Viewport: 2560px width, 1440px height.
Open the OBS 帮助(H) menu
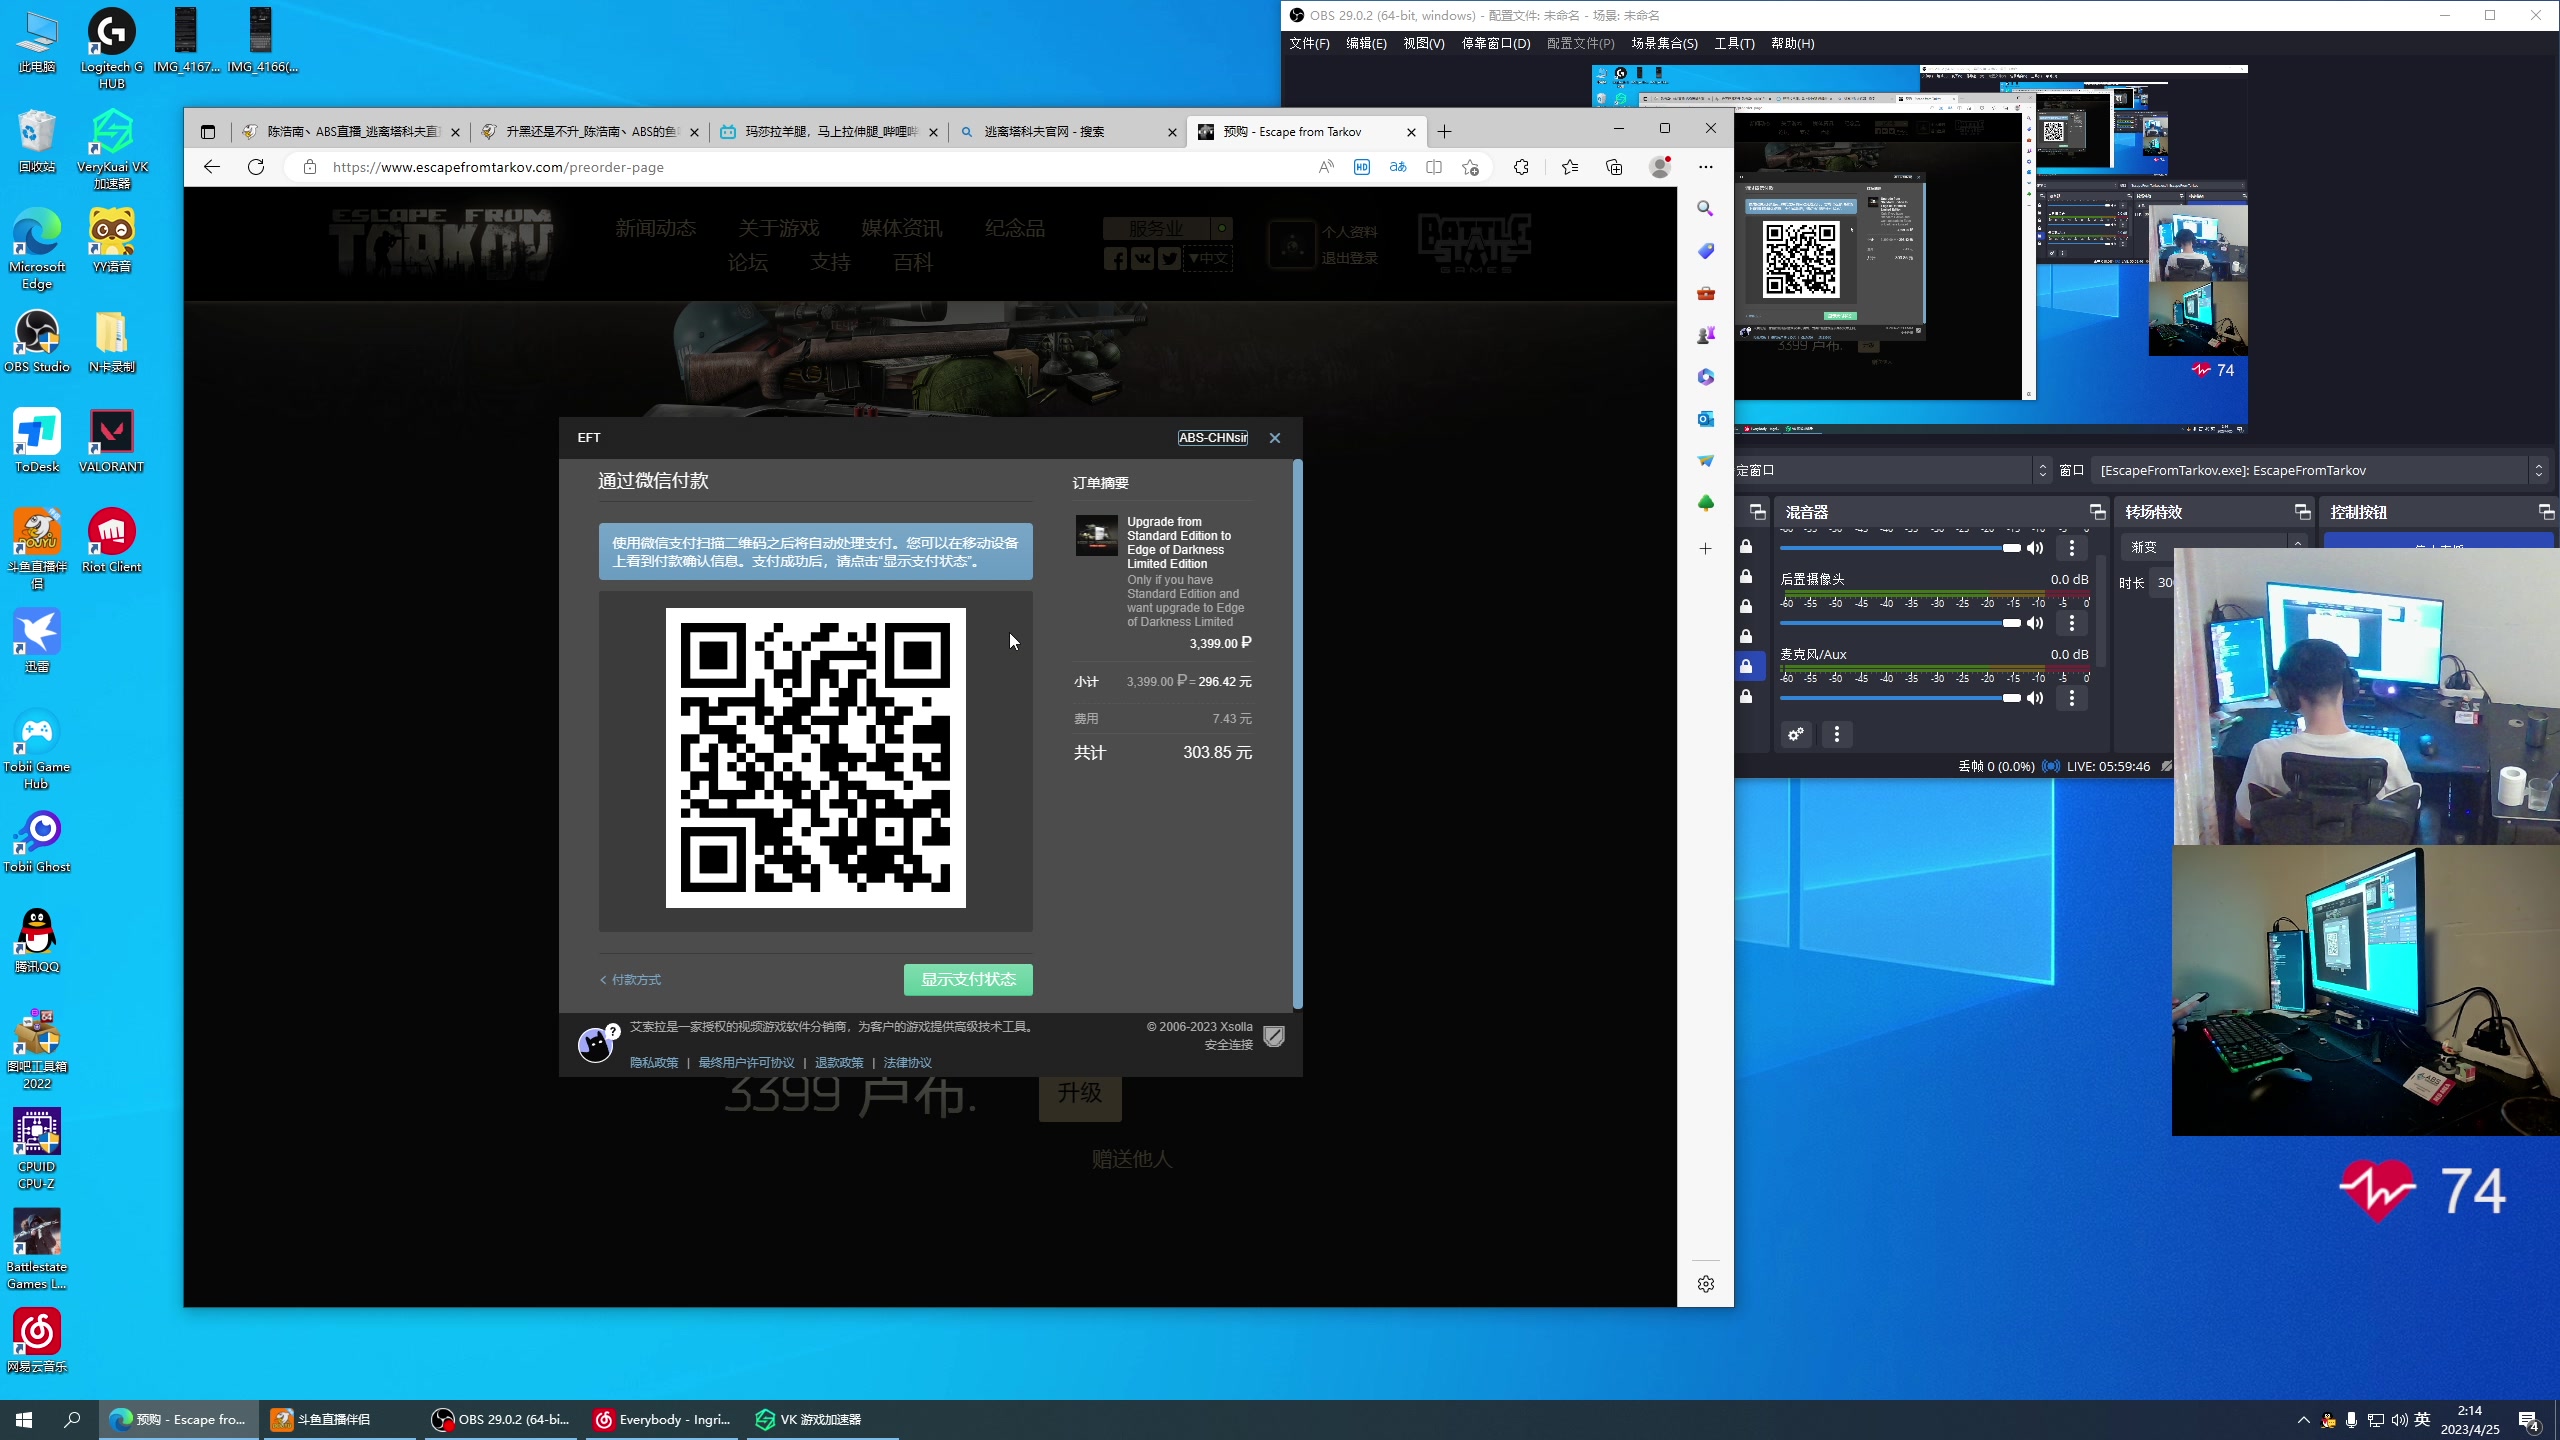pos(1792,44)
